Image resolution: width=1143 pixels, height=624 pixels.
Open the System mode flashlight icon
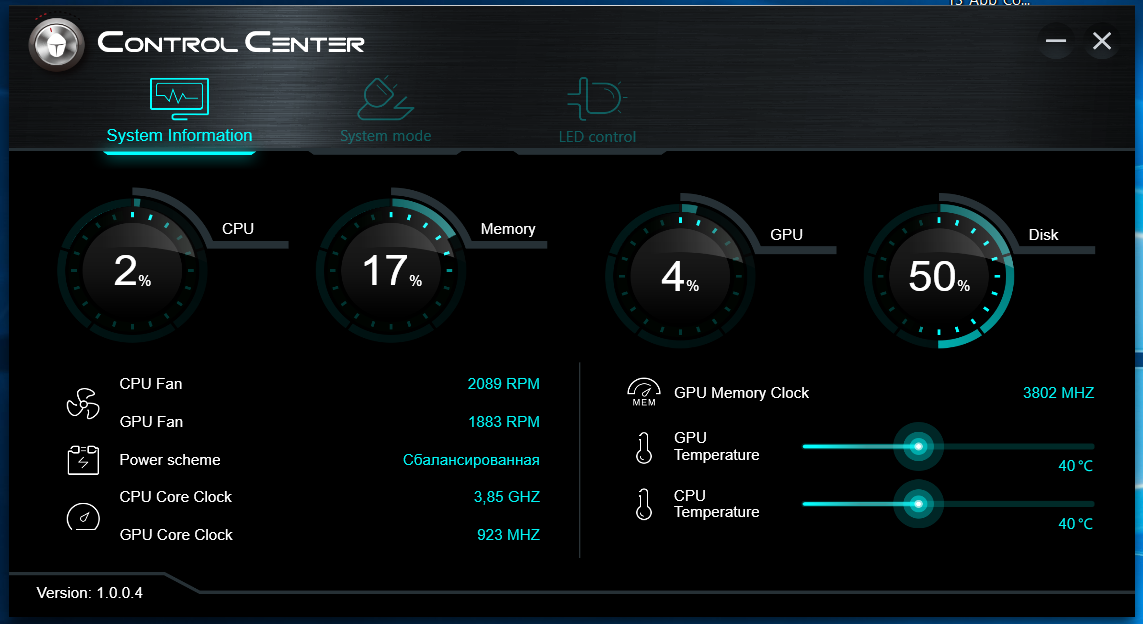[385, 99]
